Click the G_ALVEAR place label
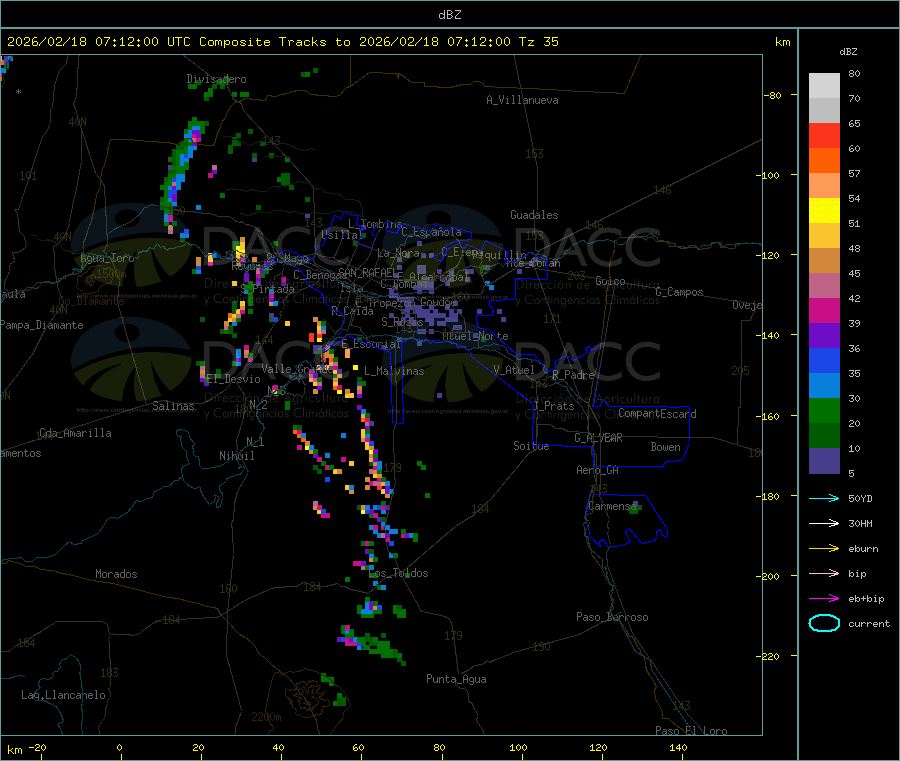Viewport: 900px width, 761px height. [599, 438]
